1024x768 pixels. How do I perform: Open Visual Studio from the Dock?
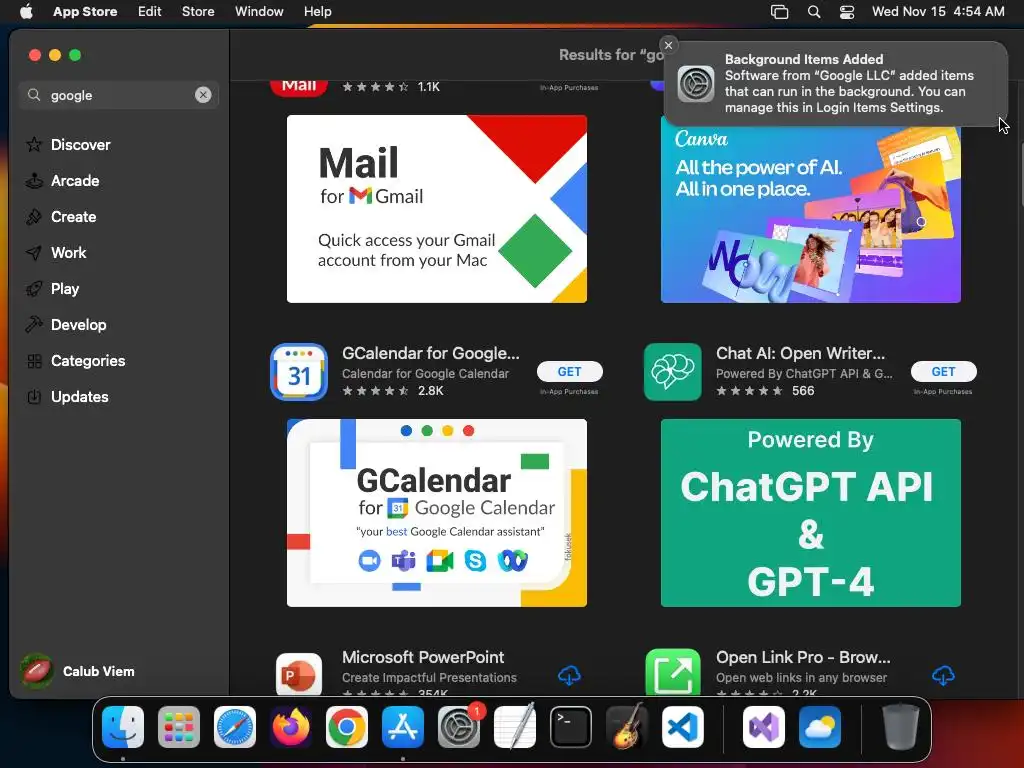(x=763, y=727)
